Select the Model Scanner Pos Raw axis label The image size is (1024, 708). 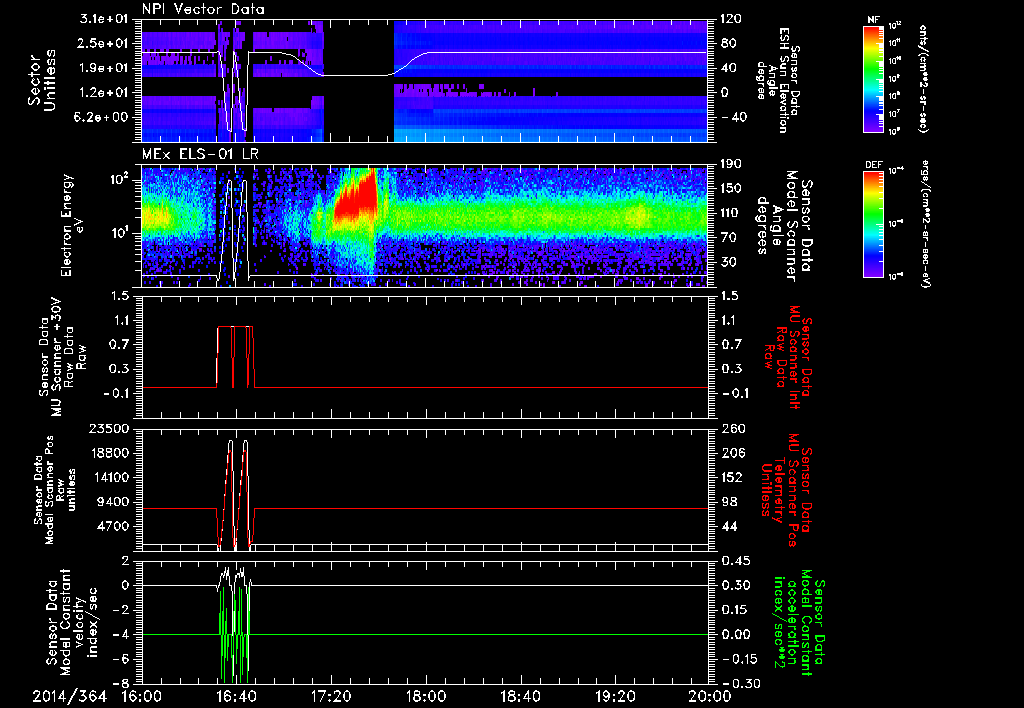(54, 490)
